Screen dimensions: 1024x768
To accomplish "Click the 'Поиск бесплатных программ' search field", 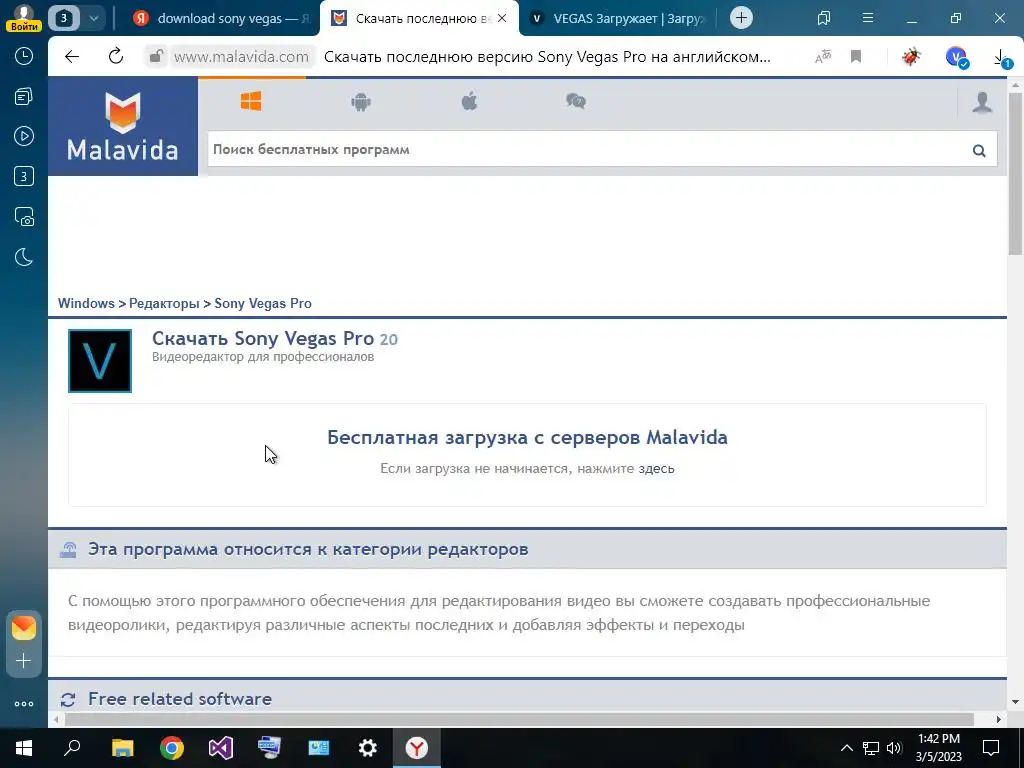I will [x=588, y=150].
